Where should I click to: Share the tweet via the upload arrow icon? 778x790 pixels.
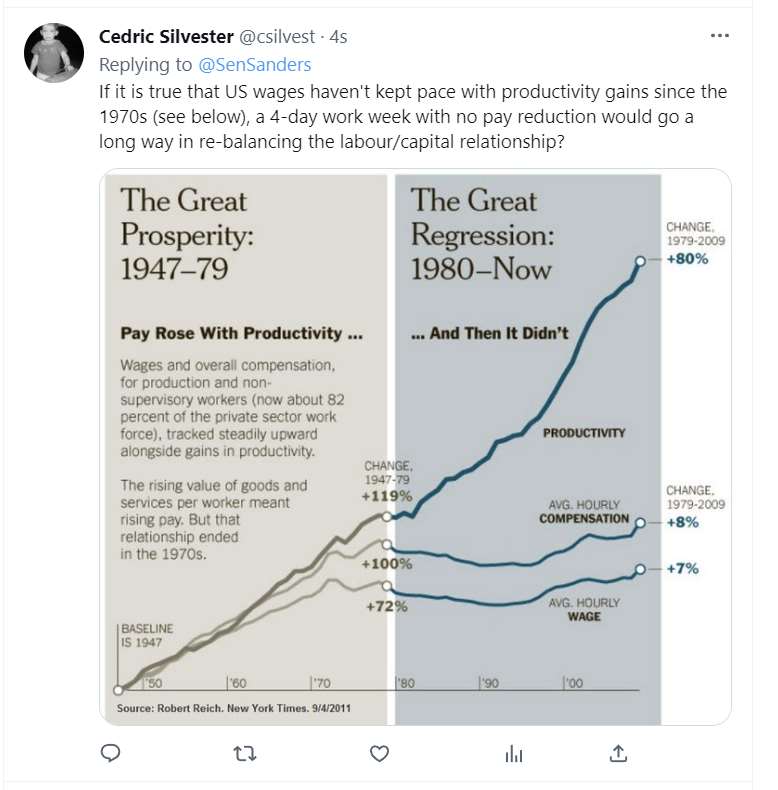618,753
